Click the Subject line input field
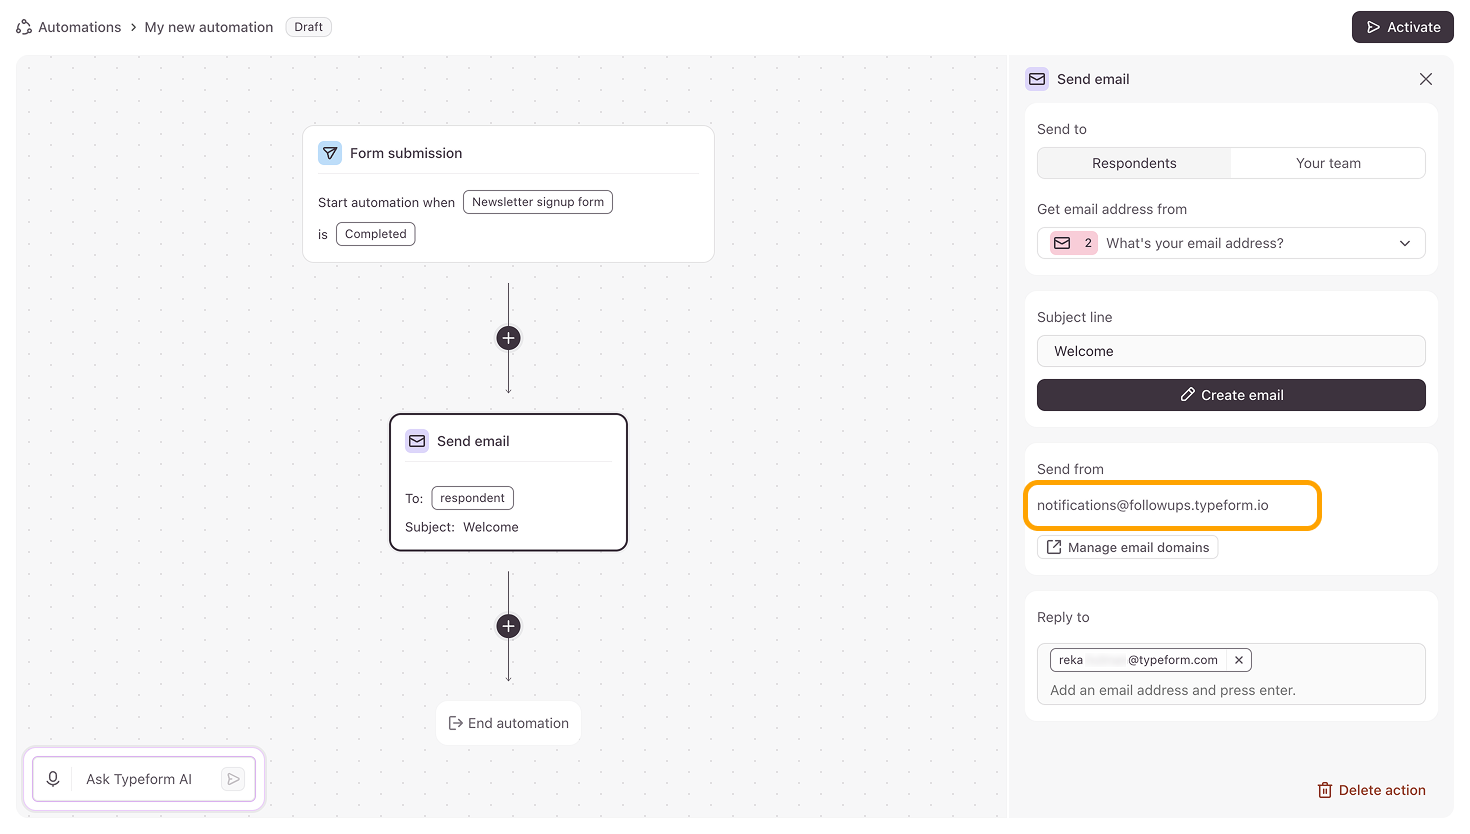Viewport: 1470px width, 834px height. coord(1231,351)
